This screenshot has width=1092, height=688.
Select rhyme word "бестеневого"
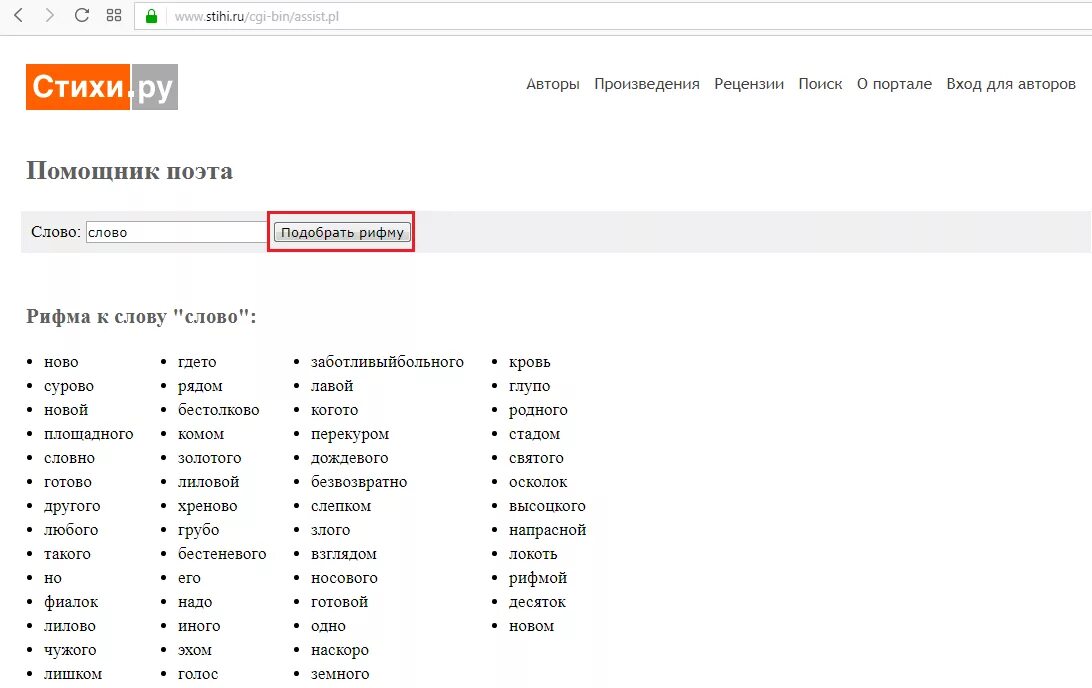coord(222,554)
